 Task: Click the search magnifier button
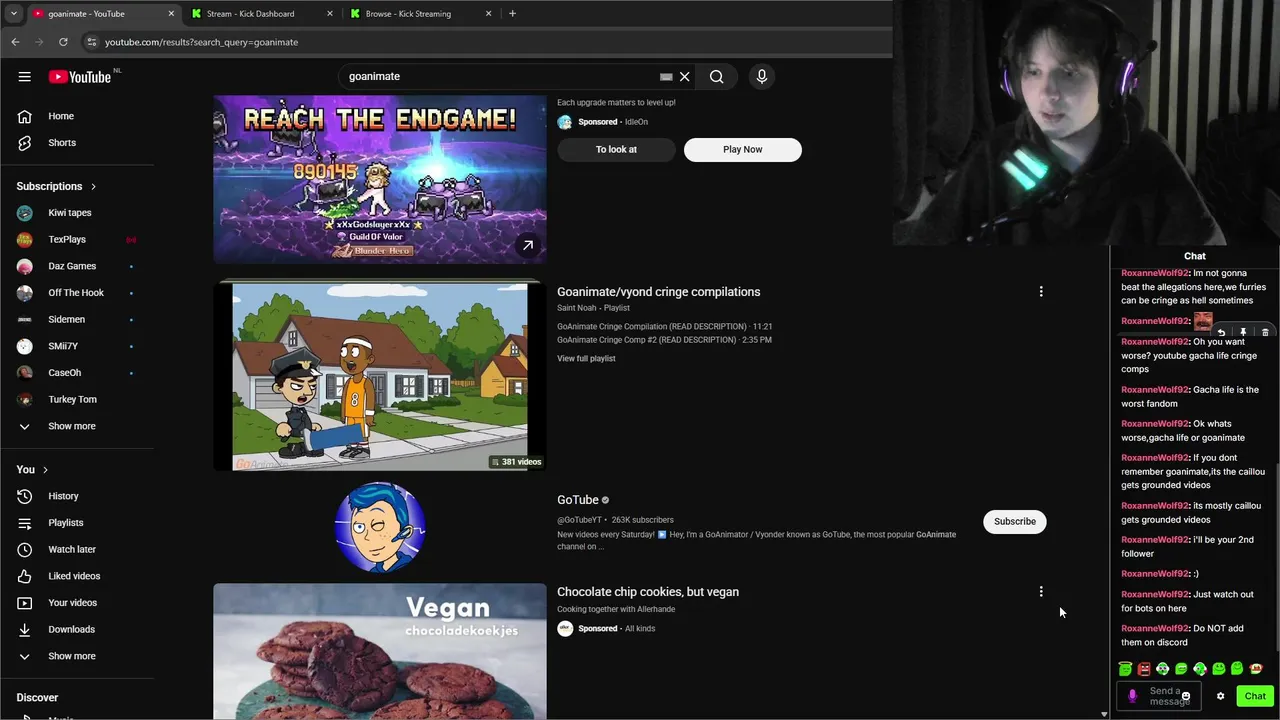(716, 76)
